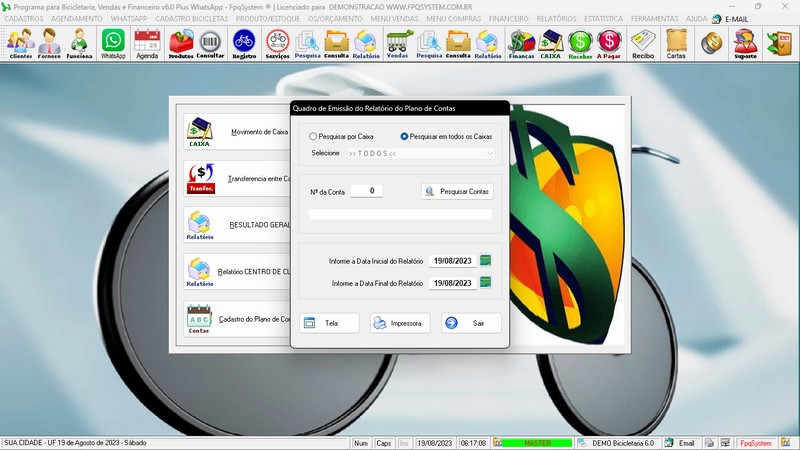Open the Suporte toolbar icon
Image resolution: width=800 pixels, height=450 pixels.
click(744, 44)
